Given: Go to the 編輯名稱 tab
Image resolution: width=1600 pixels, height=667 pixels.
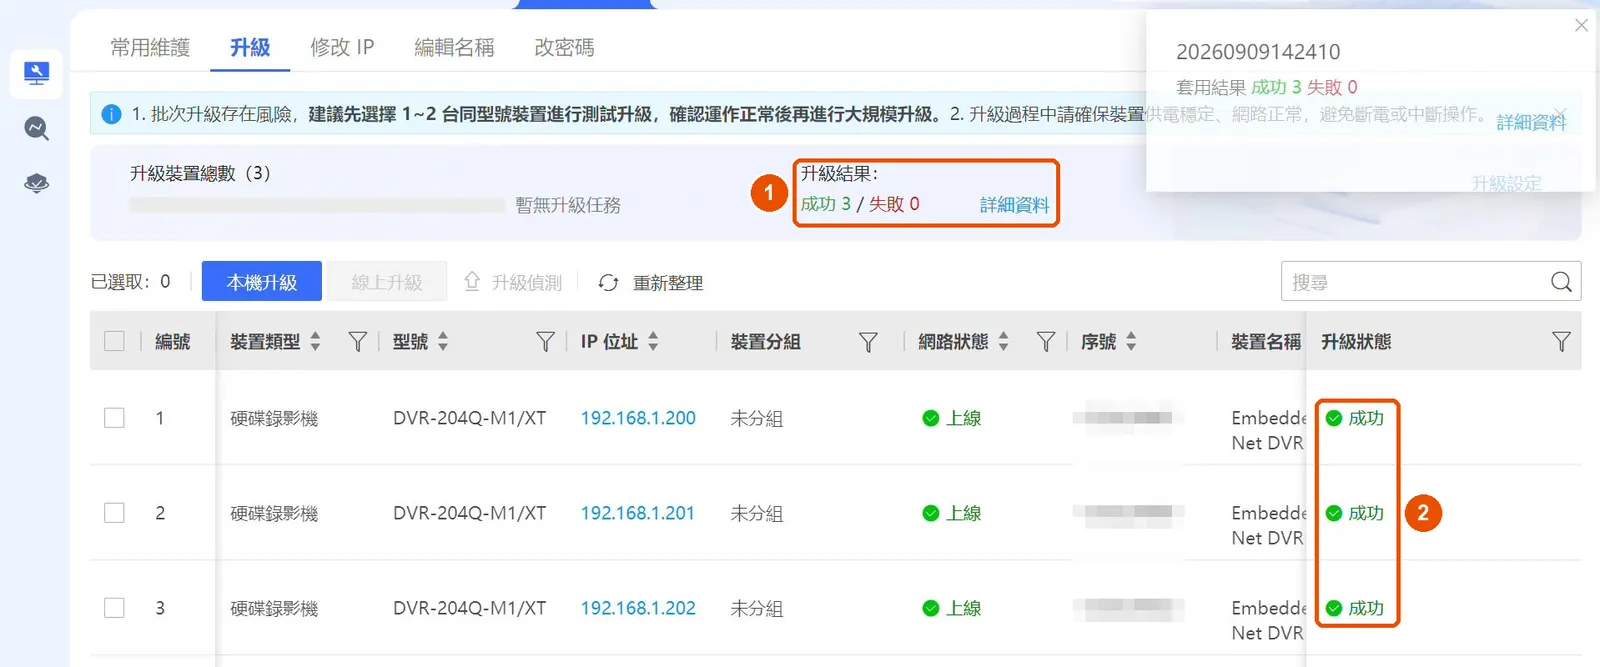Looking at the screenshot, I should pos(455,47).
